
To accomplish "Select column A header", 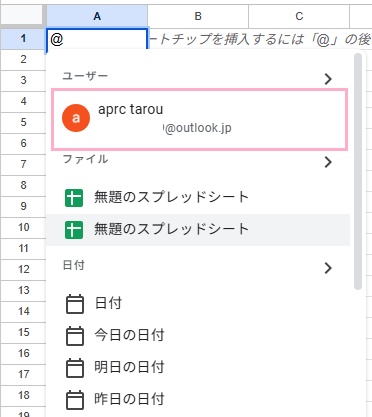I will click(x=97, y=16).
